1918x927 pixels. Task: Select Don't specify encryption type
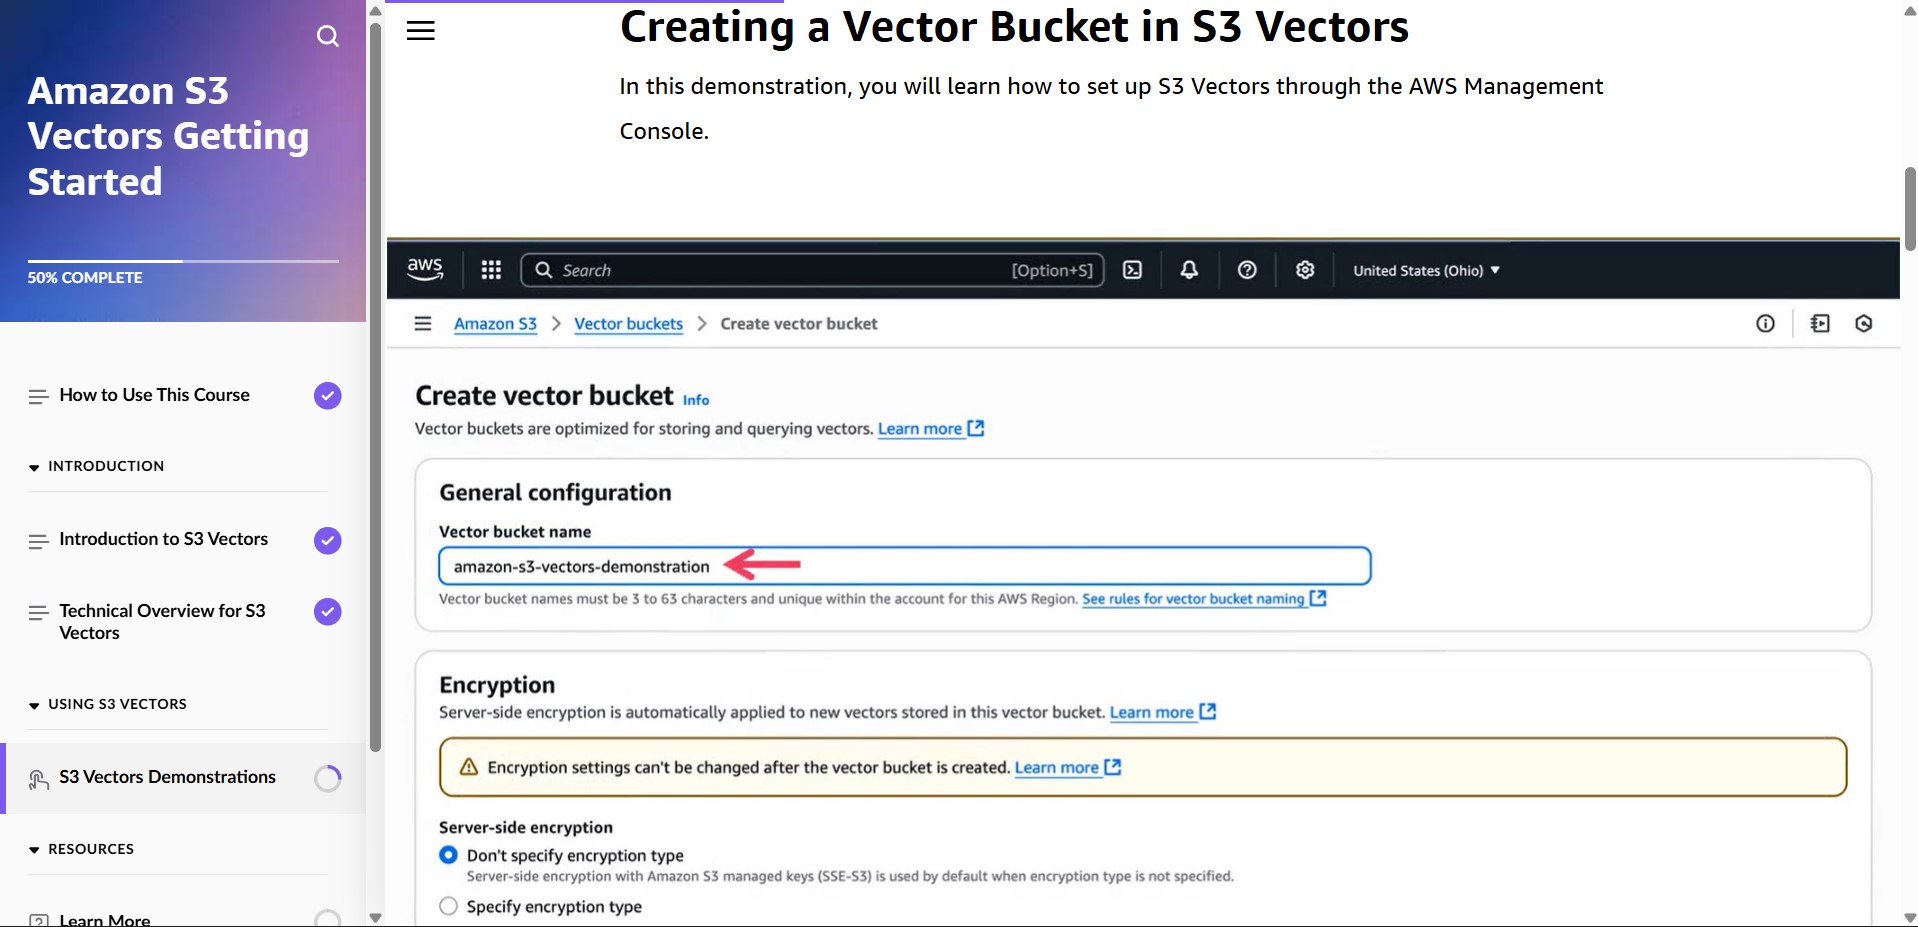(447, 854)
